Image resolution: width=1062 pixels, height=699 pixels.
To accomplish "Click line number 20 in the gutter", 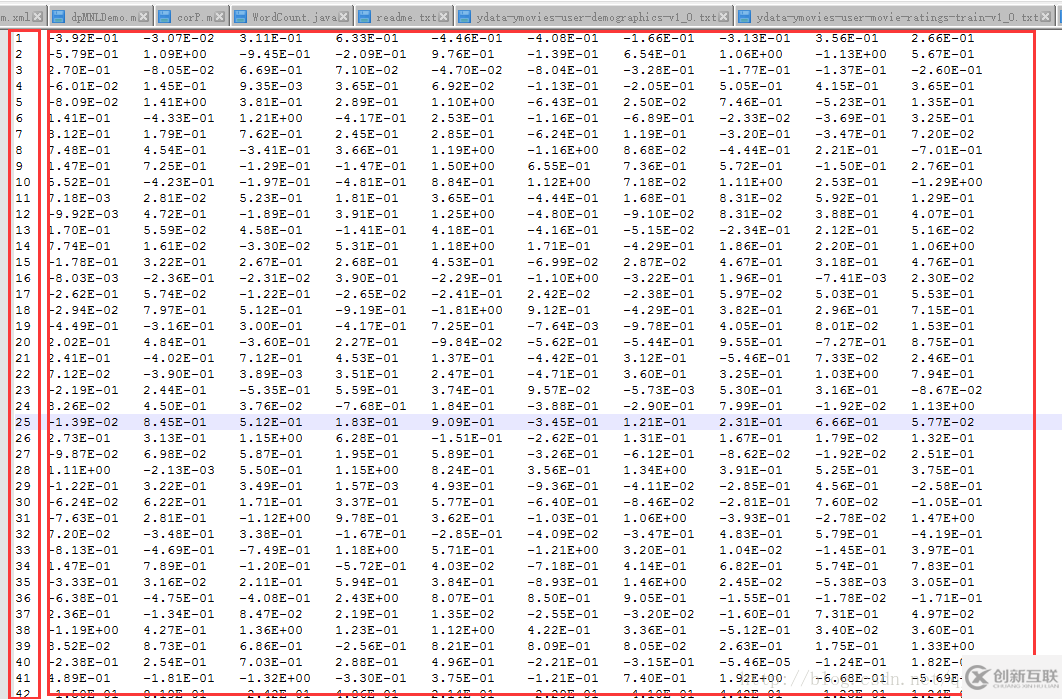I will (22, 342).
